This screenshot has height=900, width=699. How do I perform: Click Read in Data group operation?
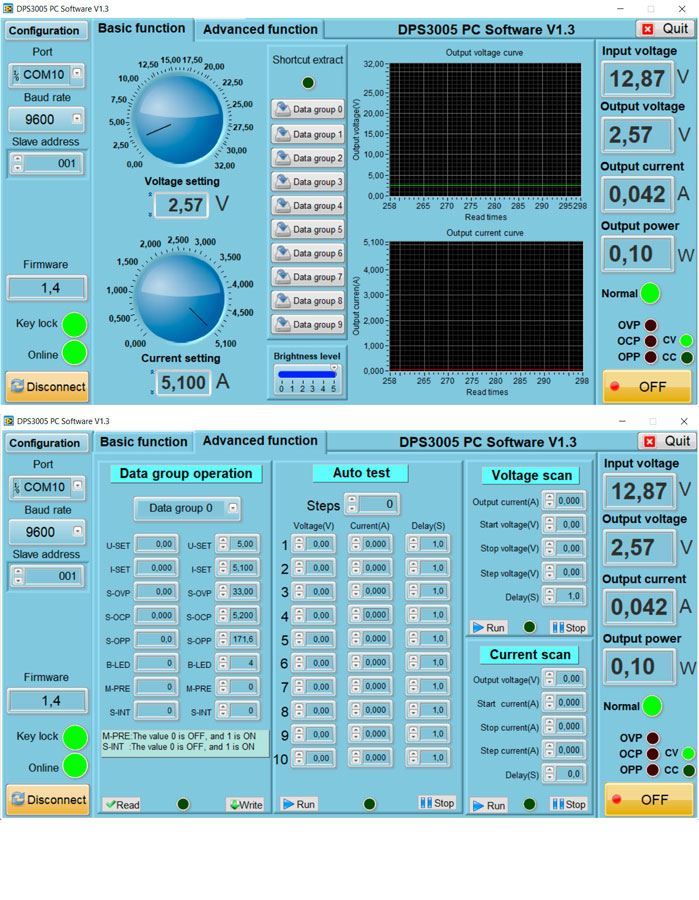tap(122, 805)
